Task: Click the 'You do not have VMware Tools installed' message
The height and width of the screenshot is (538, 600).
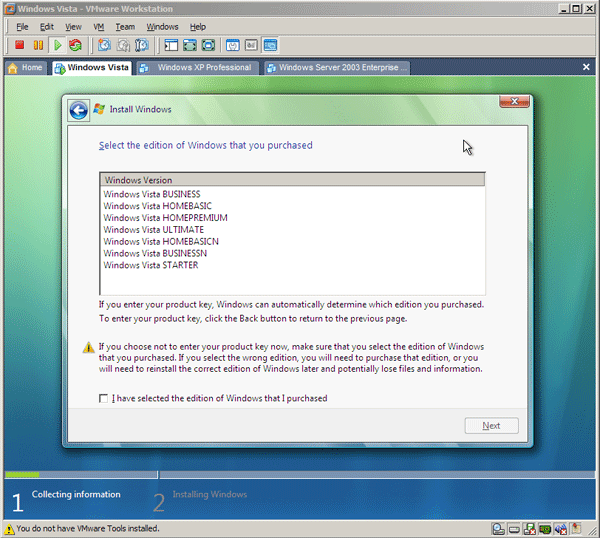Action: [88, 528]
